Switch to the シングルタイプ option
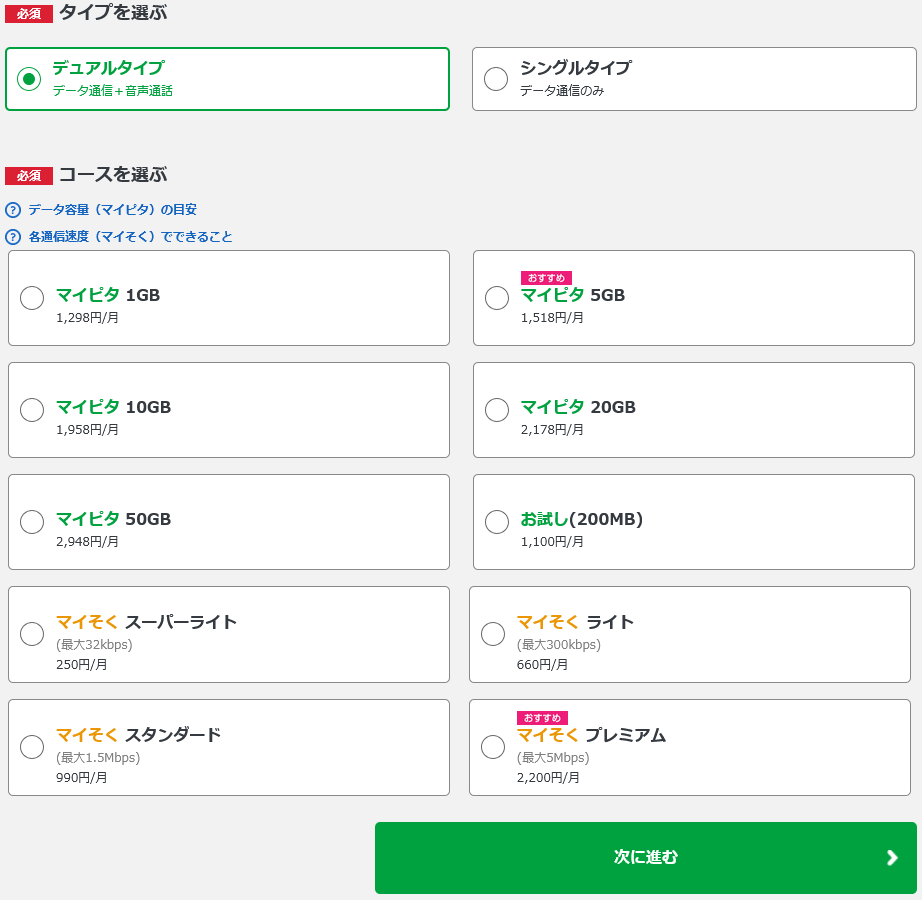This screenshot has width=922, height=900. coord(496,78)
